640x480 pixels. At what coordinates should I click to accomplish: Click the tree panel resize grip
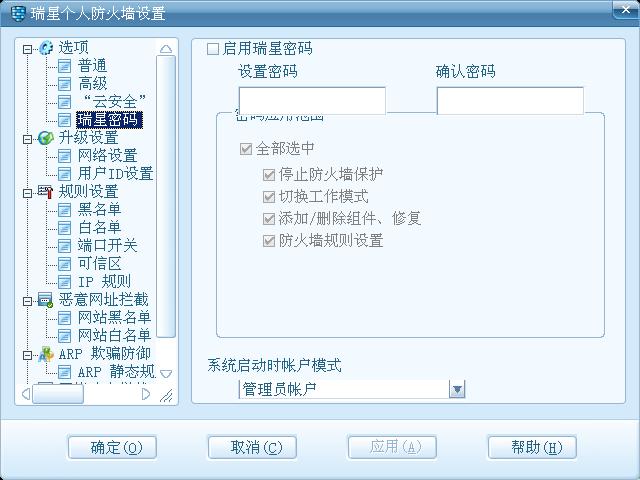(x=166, y=395)
